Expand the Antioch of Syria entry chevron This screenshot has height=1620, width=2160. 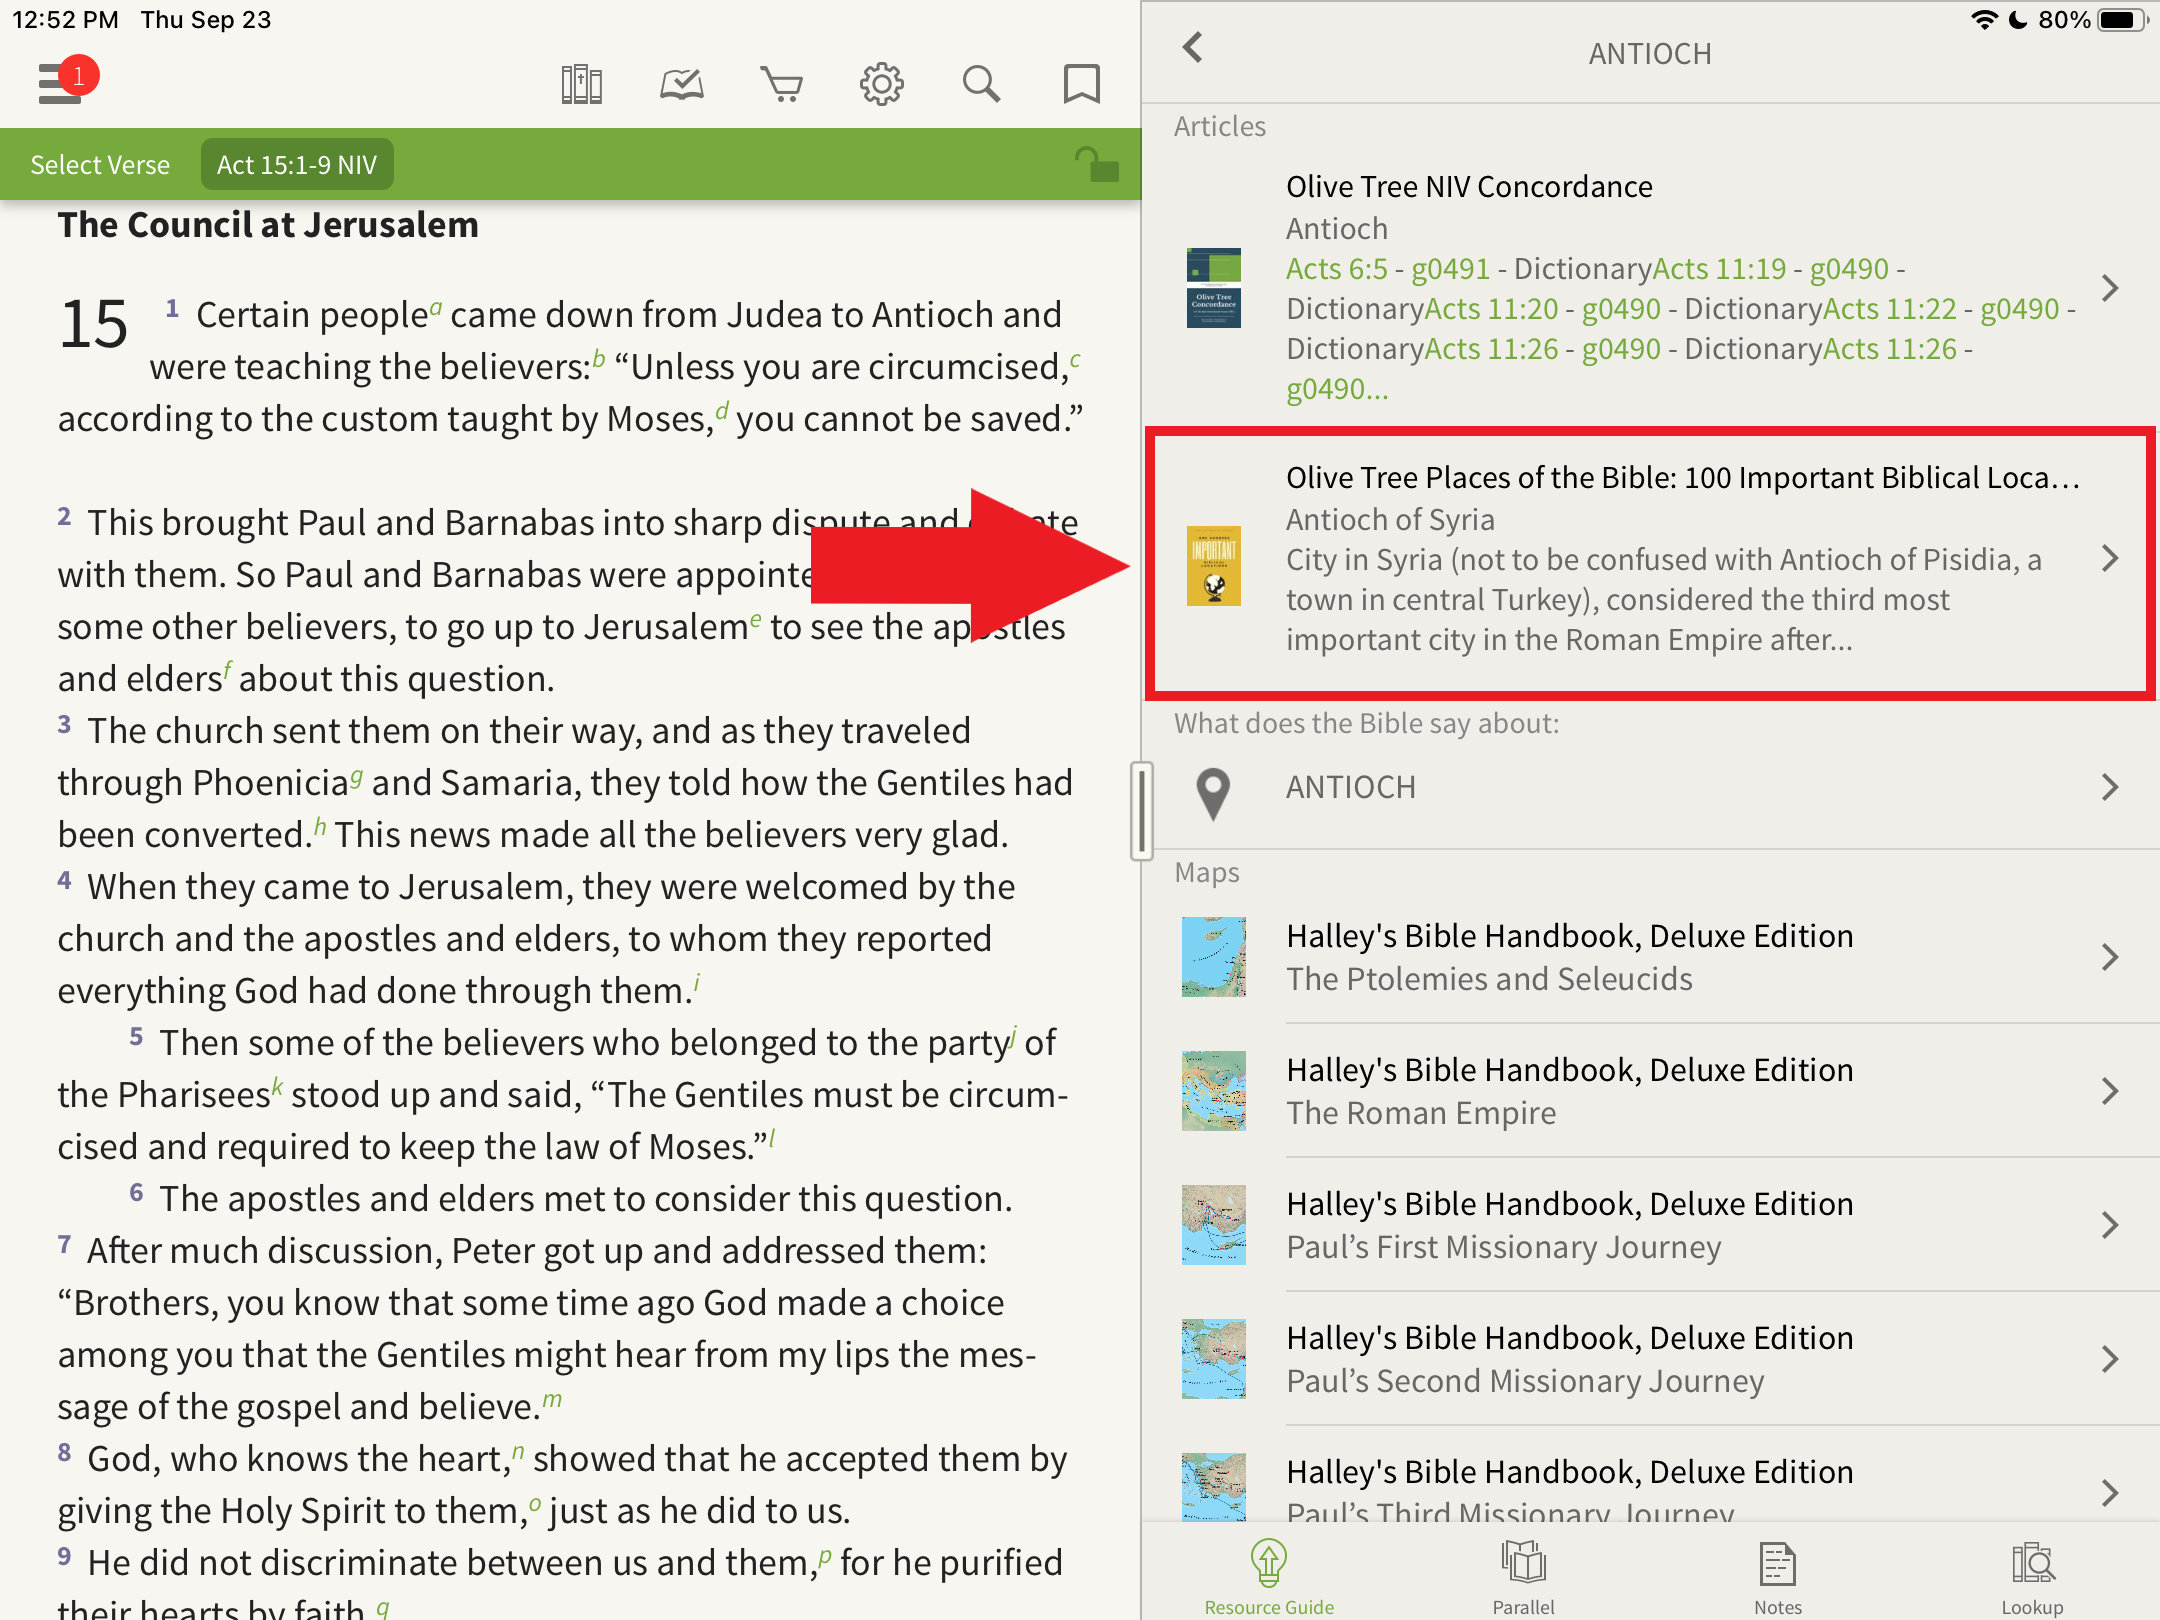(x=2110, y=558)
